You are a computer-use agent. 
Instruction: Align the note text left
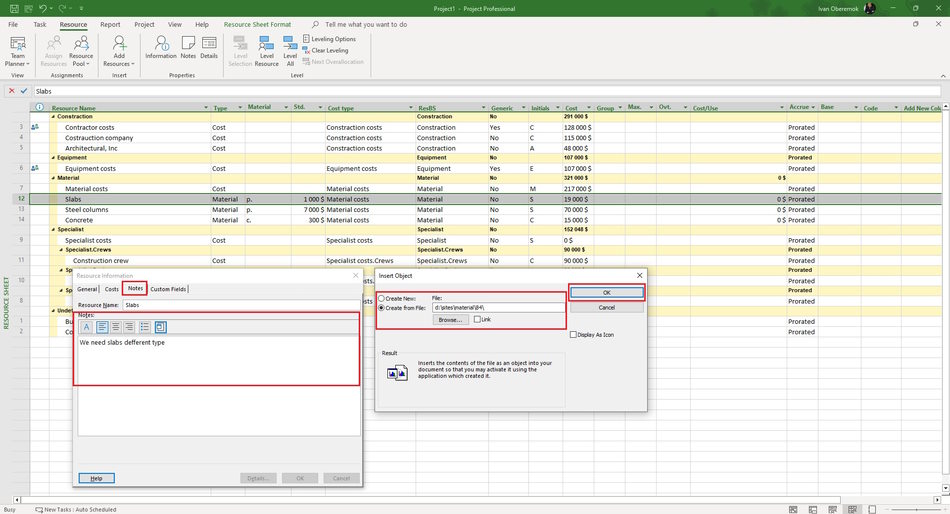[x=102, y=327]
